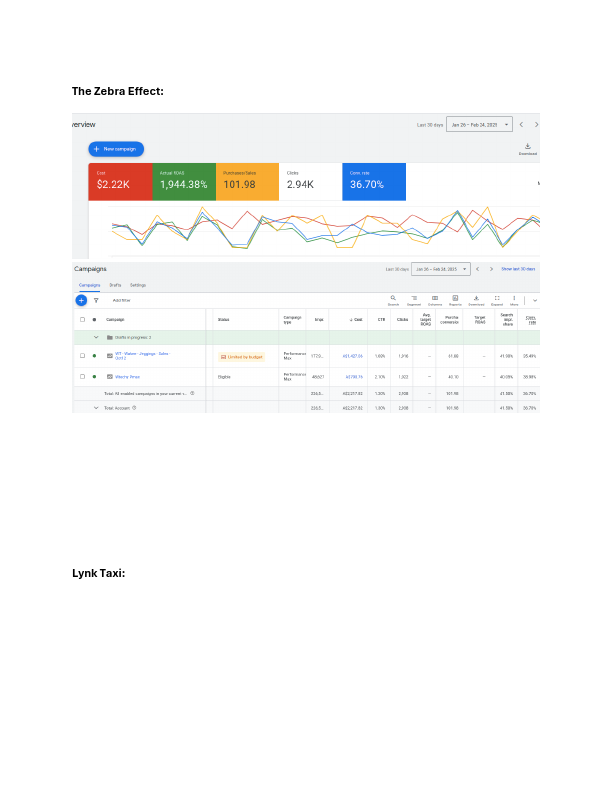Image resolution: width=612 pixels, height=792 pixels.
Task: Sort by the Status column header
Action: 223,320
